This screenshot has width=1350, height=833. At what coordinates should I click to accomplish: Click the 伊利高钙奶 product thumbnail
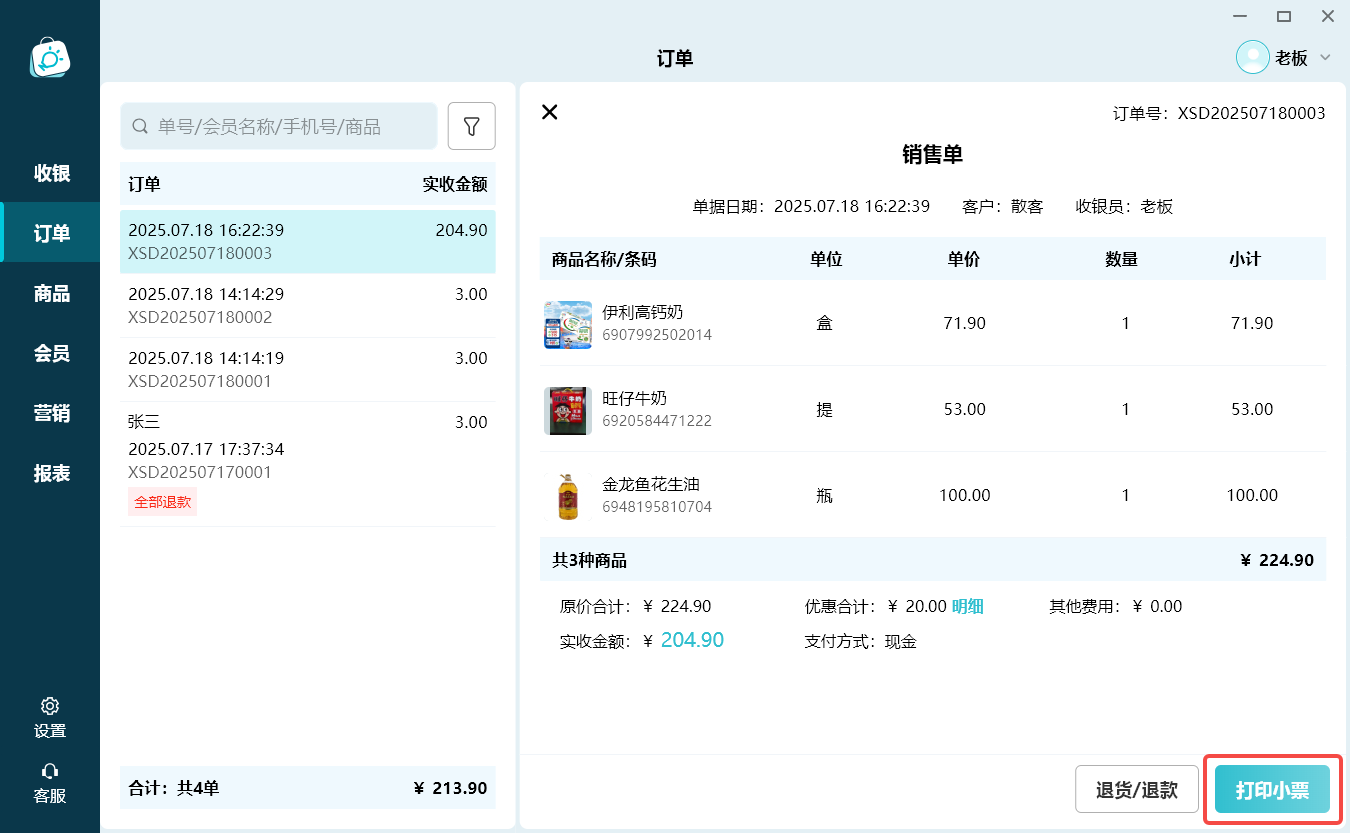(x=568, y=324)
